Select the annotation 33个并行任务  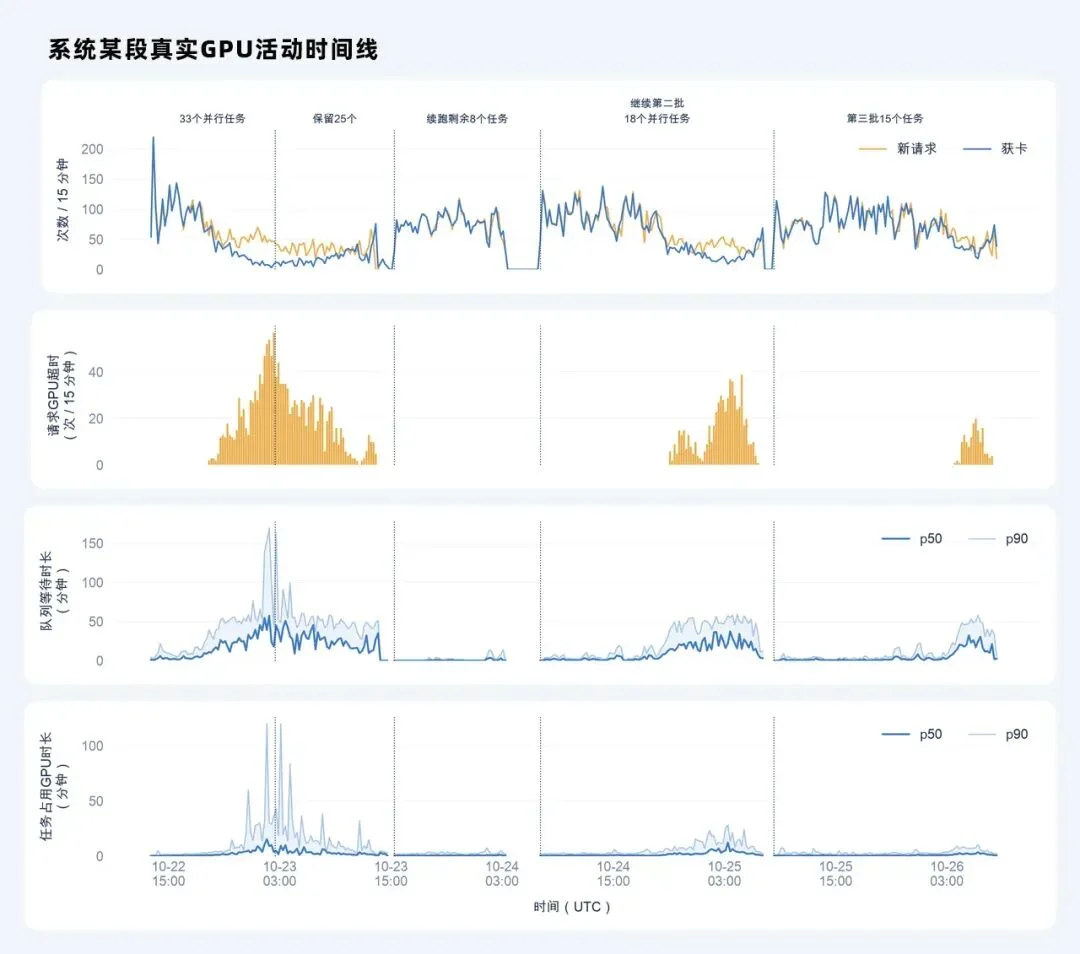coord(212,118)
